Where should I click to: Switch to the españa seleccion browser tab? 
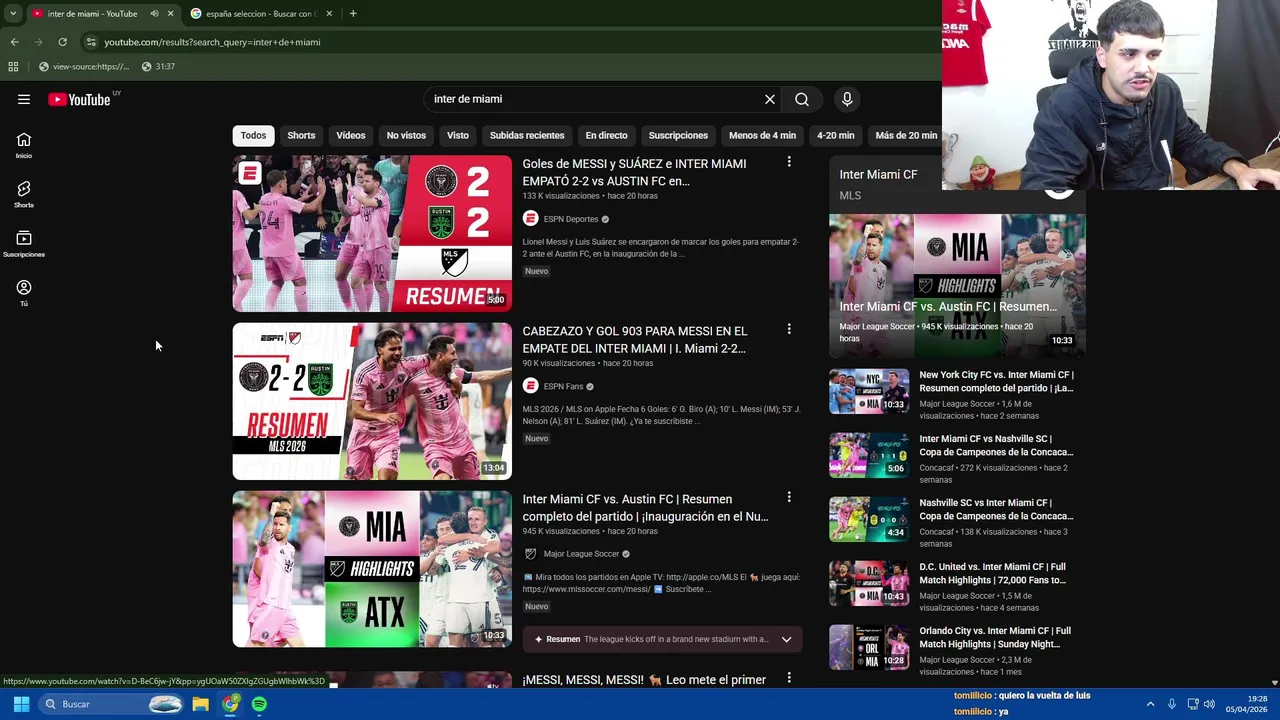(259, 14)
